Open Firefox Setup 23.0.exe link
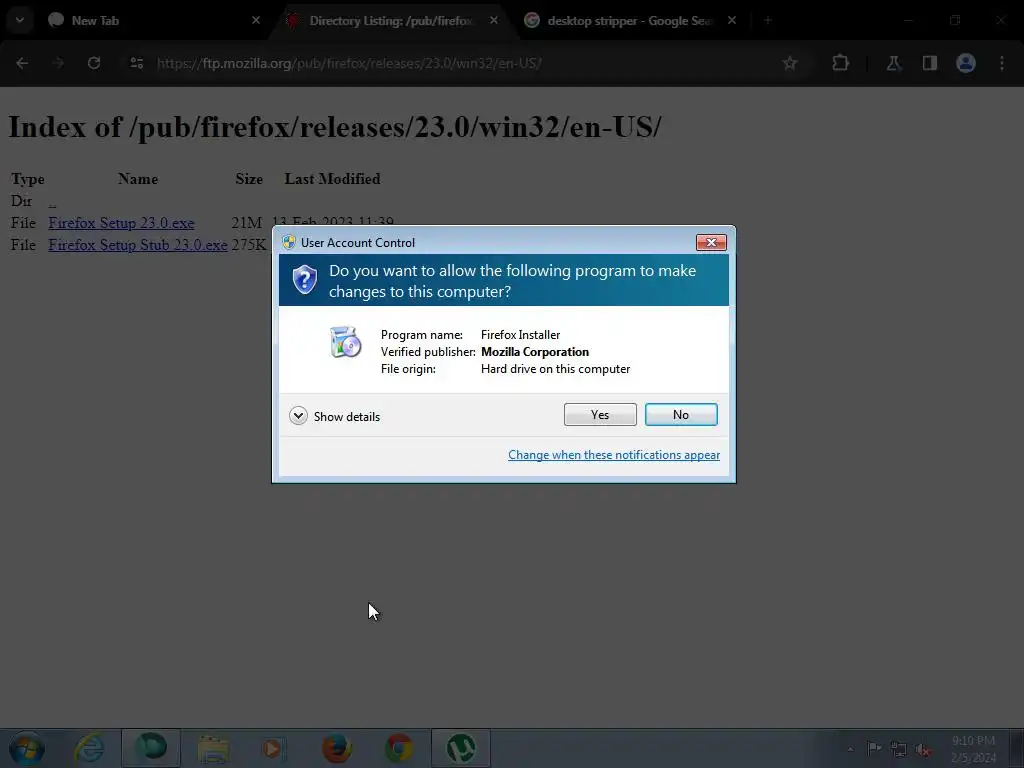Viewport: 1024px width, 768px height. click(x=121, y=223)
